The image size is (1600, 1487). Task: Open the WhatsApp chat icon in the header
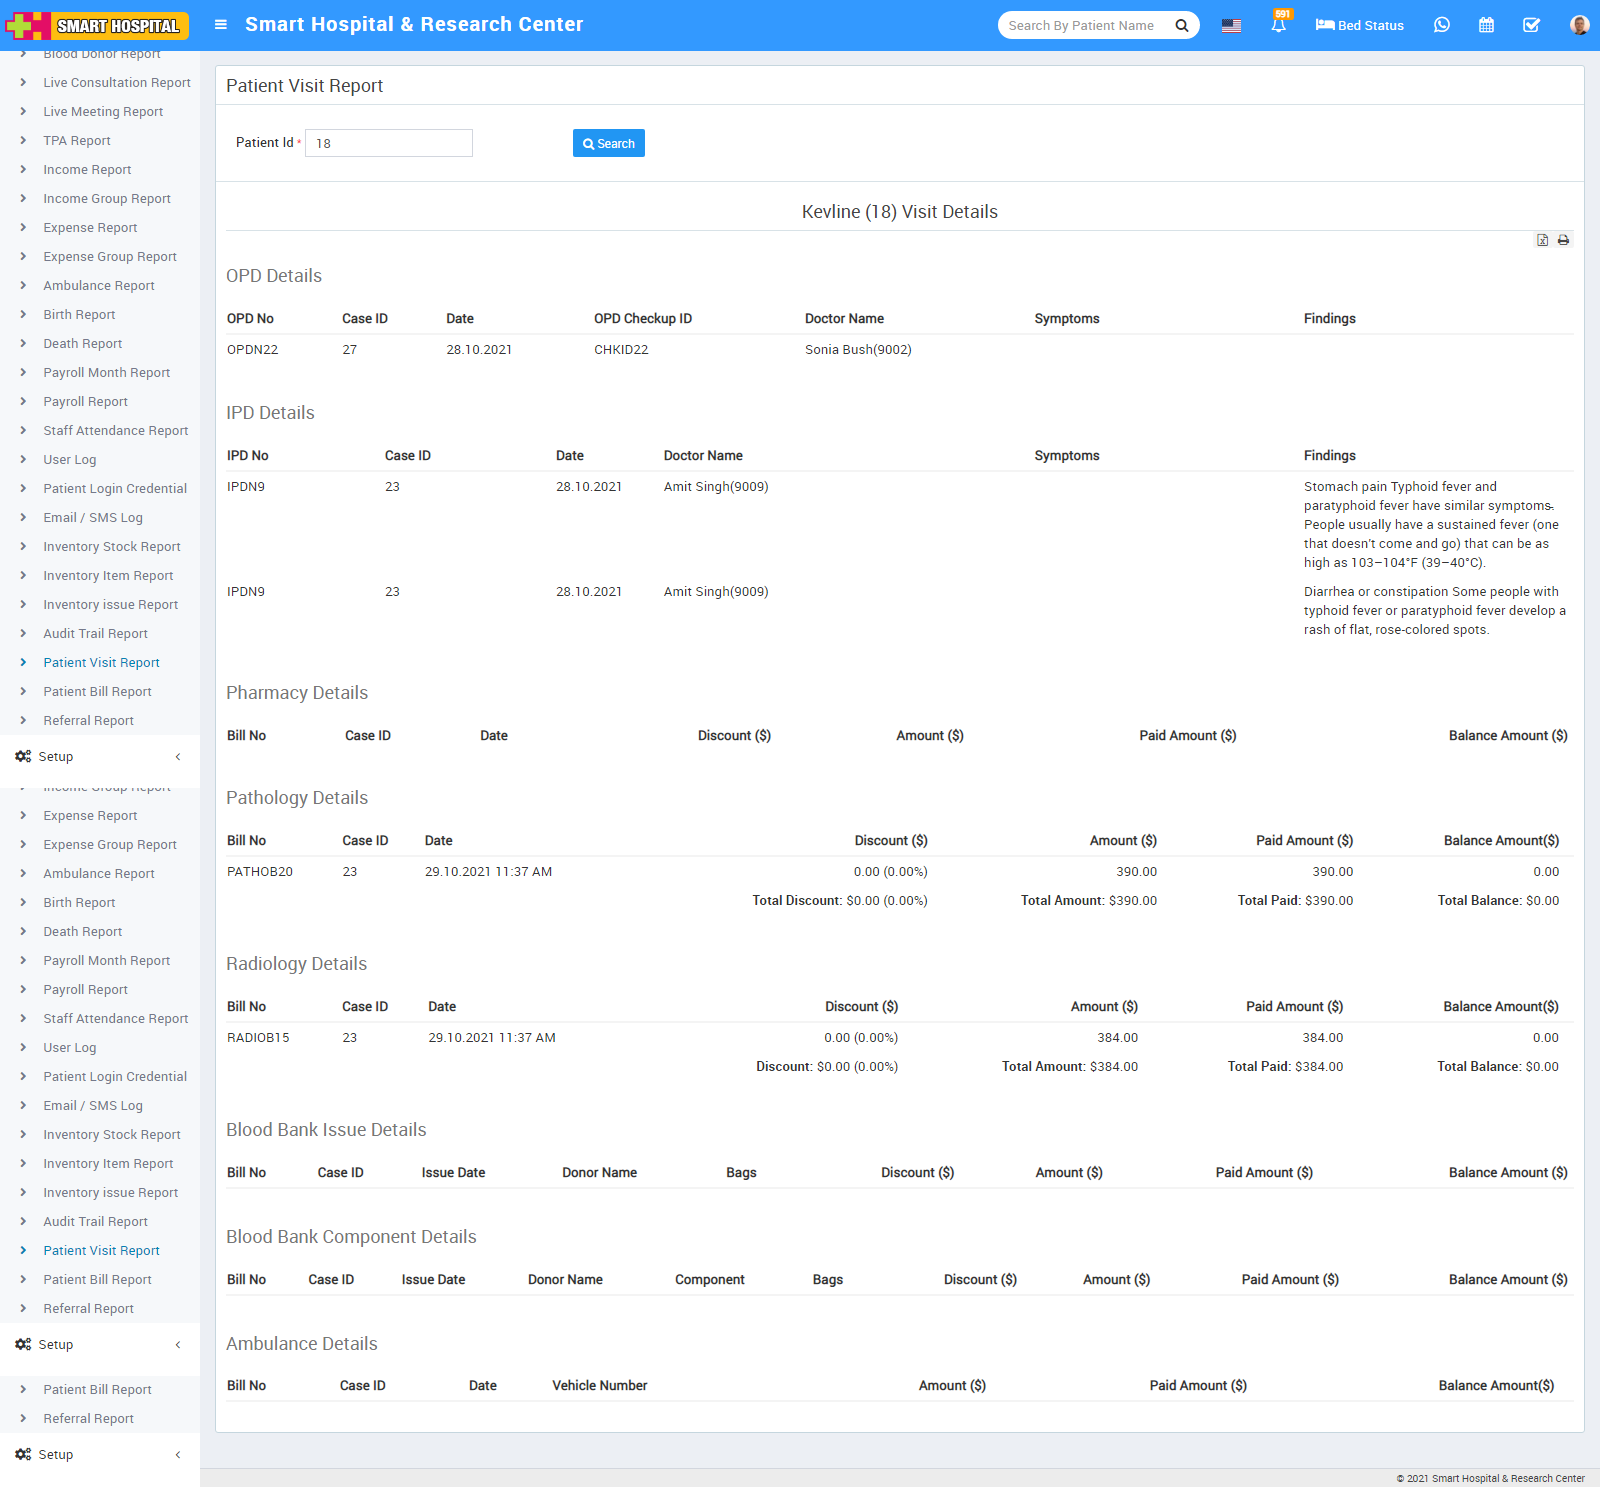click(x=1441, y=25)
